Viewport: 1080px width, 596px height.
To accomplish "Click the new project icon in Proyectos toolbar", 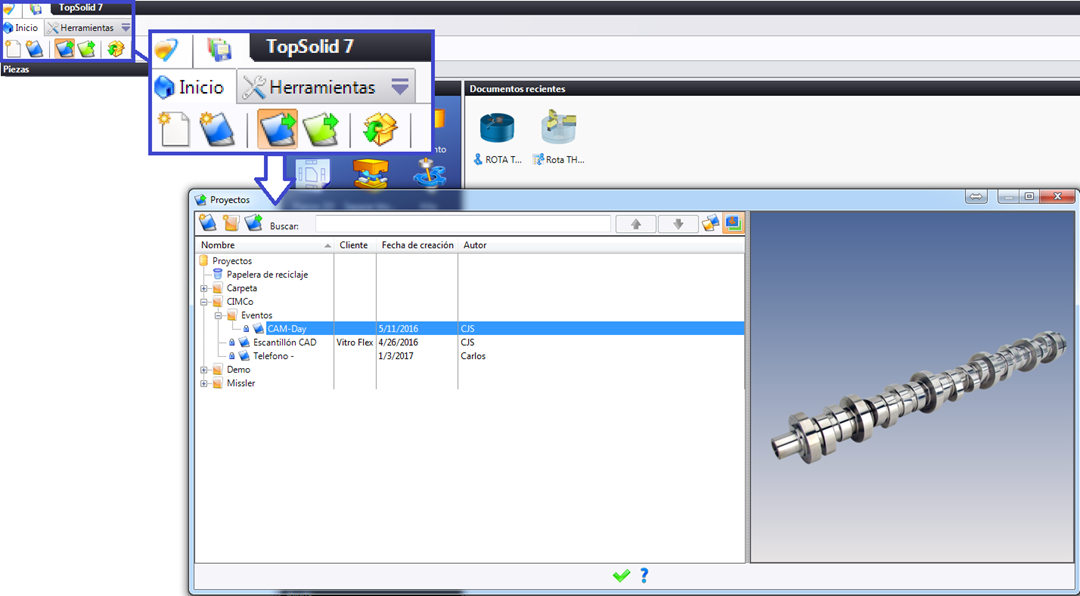I will tap(208, 223).
